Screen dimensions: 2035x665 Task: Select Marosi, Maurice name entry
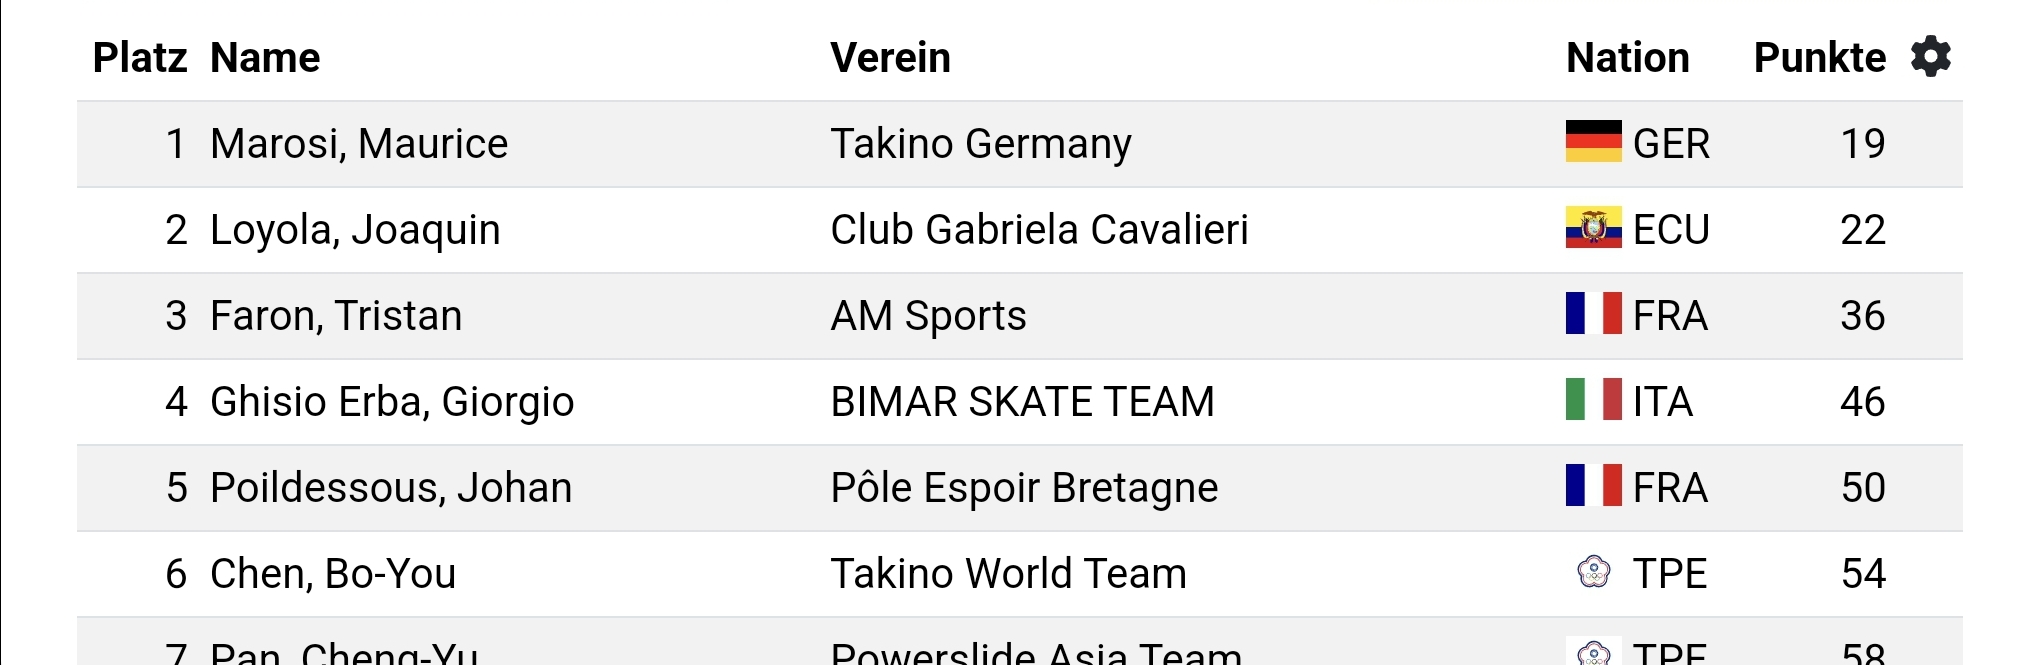point(359,144)
